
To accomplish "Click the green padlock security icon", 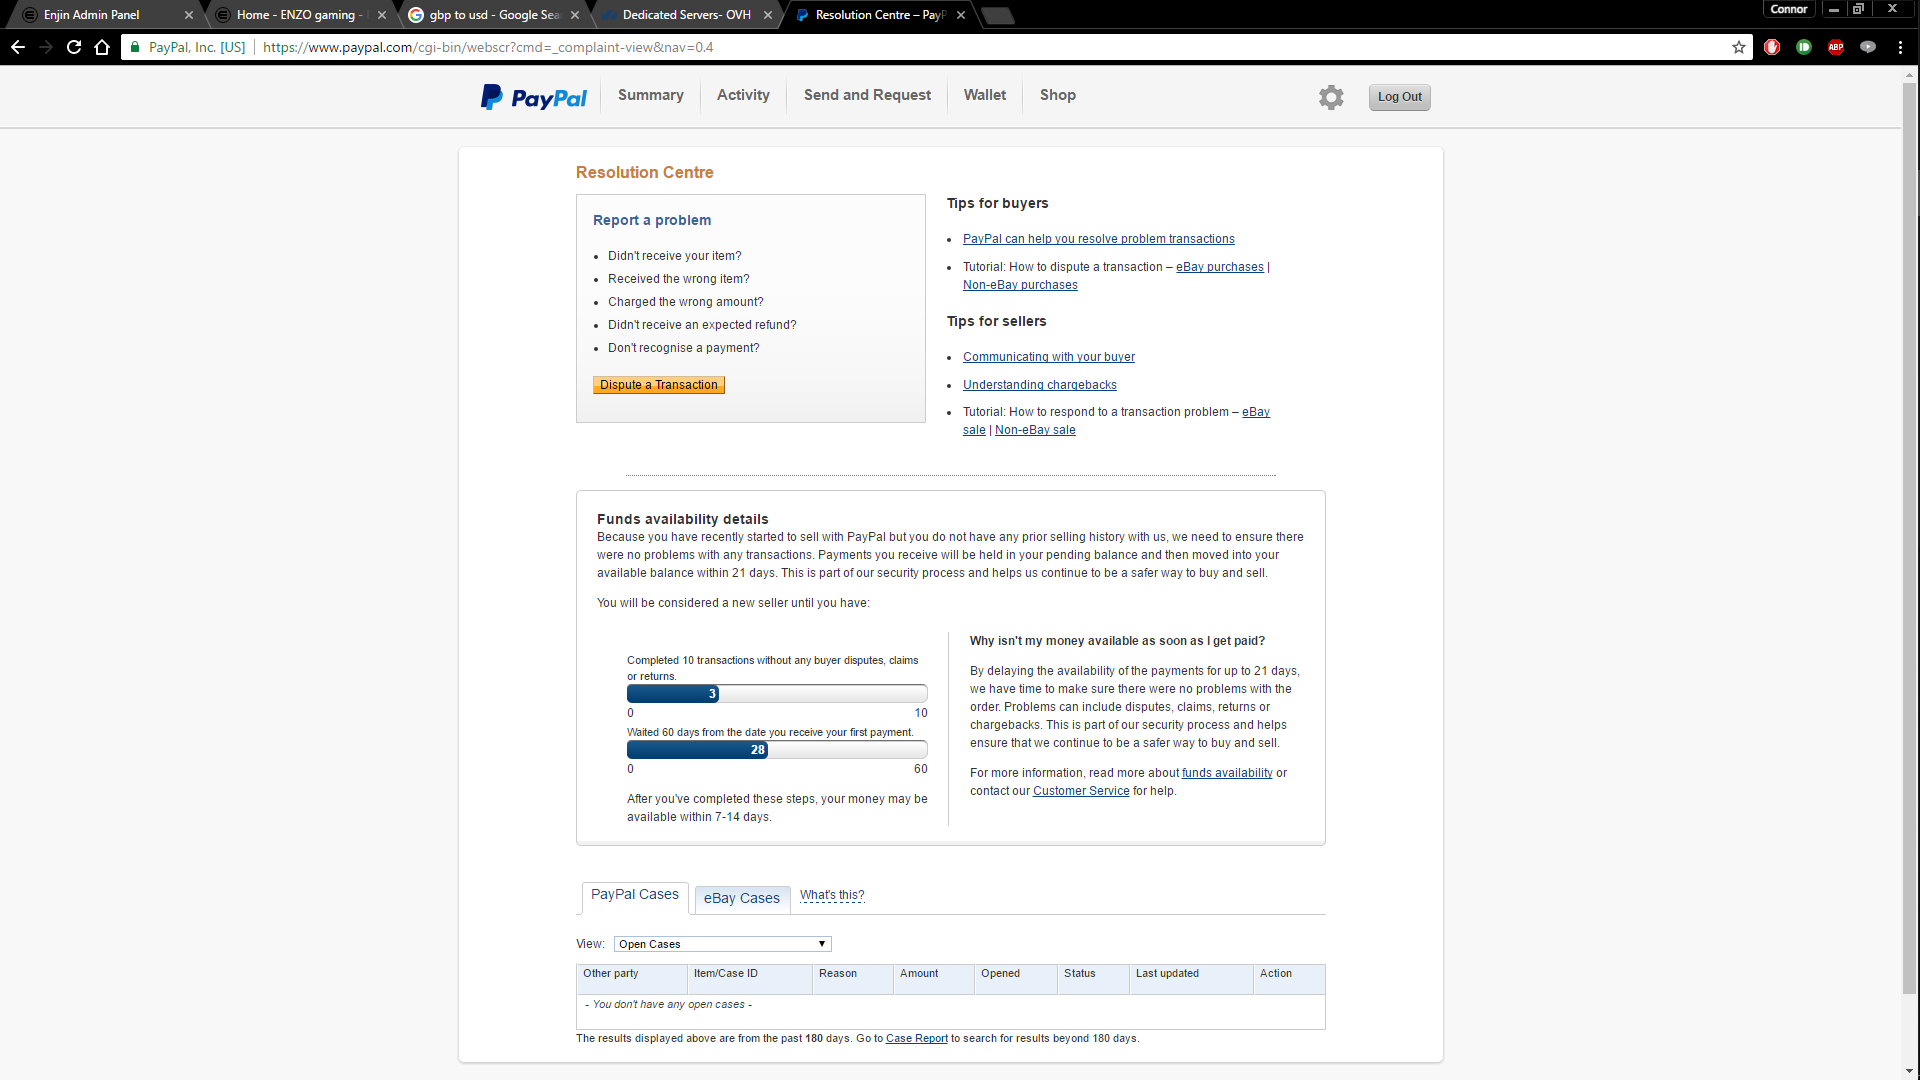I will pos(135,47).
